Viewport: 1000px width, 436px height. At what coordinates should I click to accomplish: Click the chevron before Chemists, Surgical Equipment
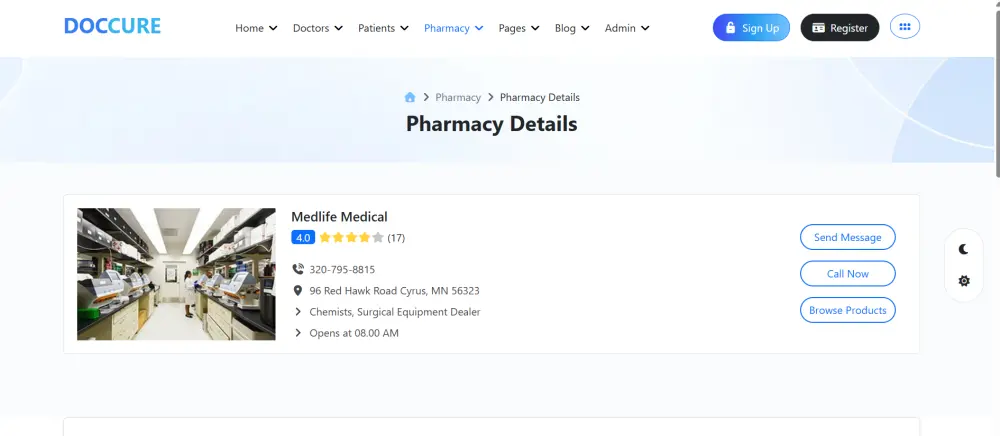pyautogui.click(x=298, y=312)
